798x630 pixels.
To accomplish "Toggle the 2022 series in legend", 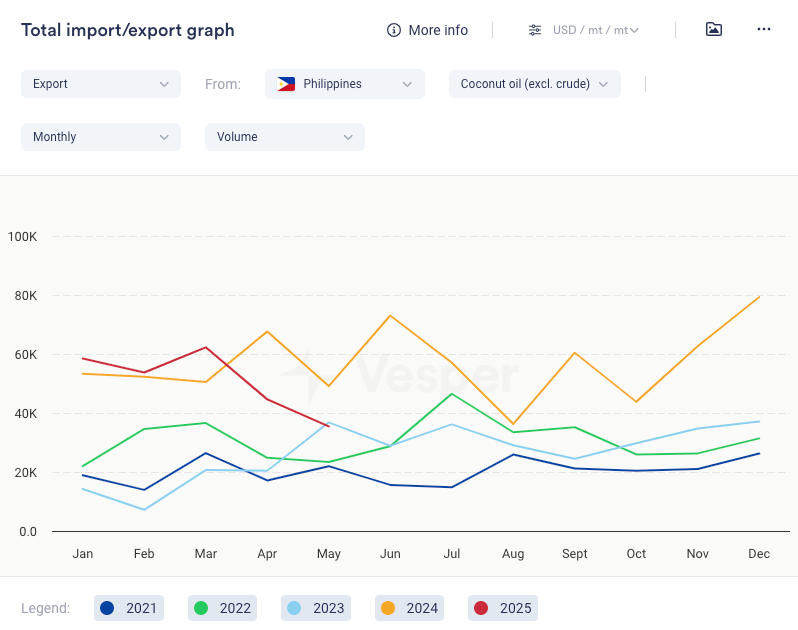I will 222,608.
